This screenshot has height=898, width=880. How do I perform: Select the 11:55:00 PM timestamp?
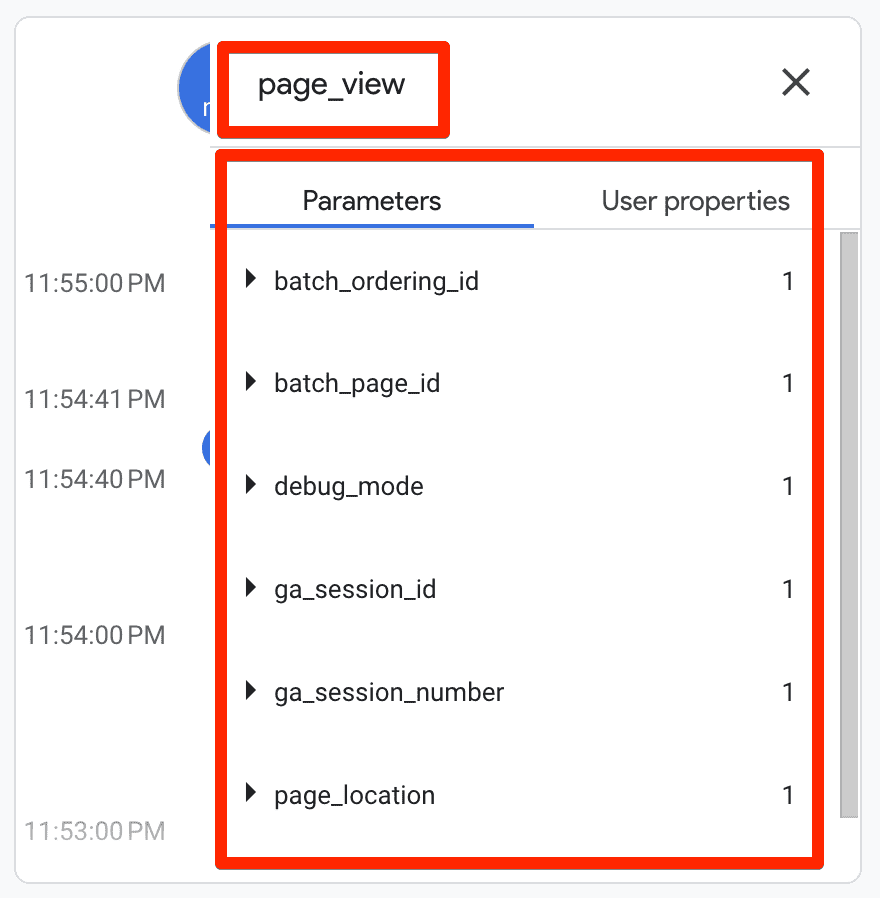click(x=95, y=283)
